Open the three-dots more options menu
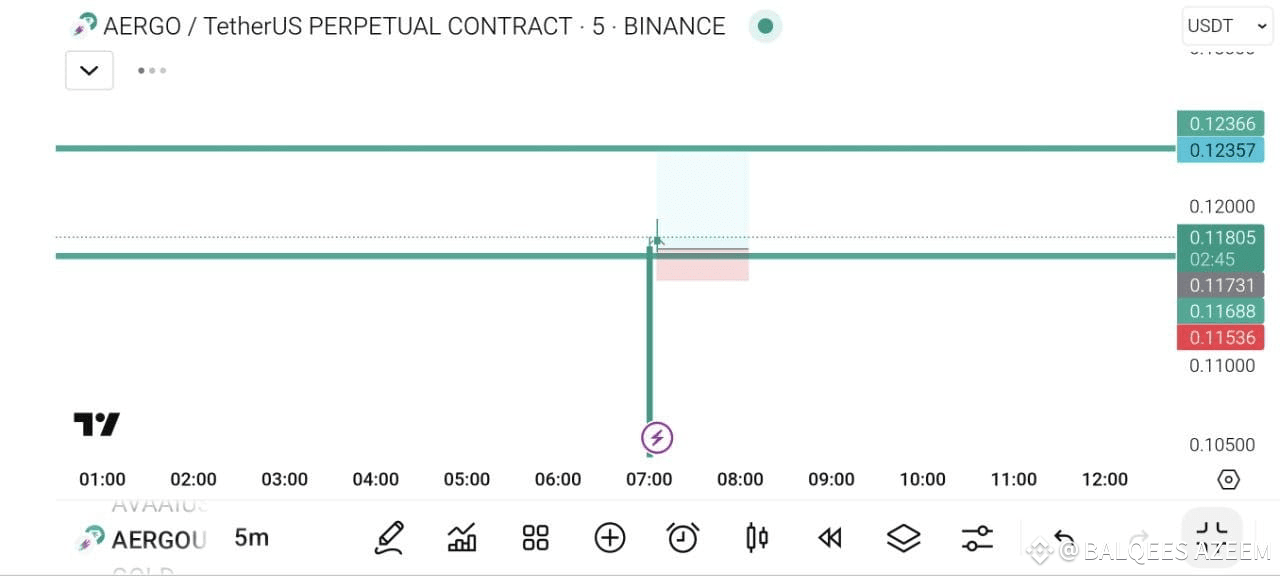The height and width of the screenshot is (576, 1280). 152,70
